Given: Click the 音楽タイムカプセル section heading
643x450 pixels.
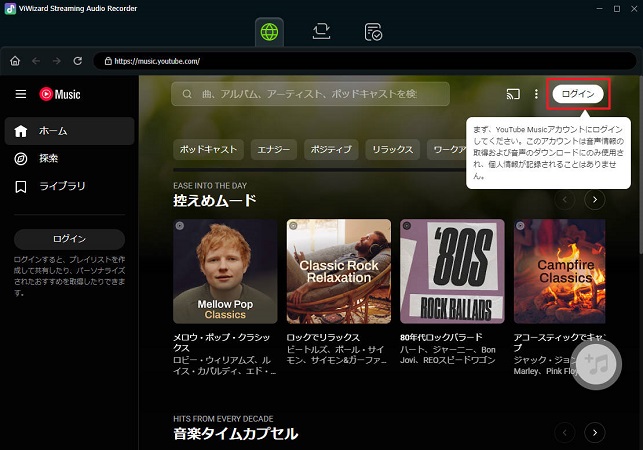Looking at the screenshot, I should tap(235, 434).
